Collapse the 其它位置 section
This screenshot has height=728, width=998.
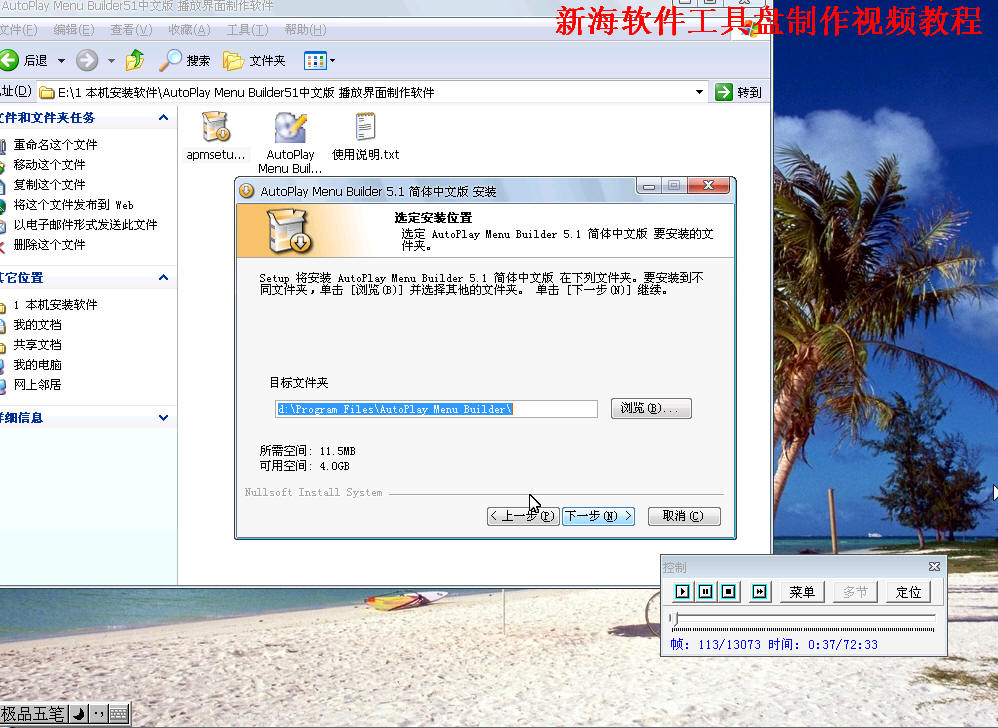[x=164, y=277]
